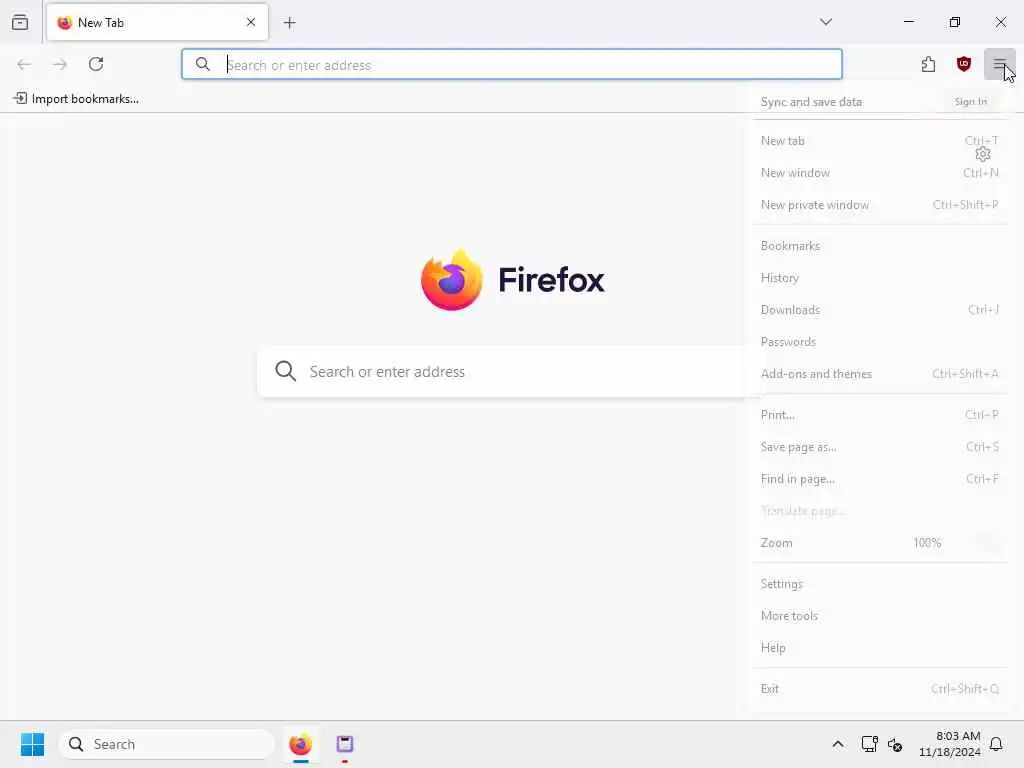Open the clock and date in taskbar

coord(949,744)
